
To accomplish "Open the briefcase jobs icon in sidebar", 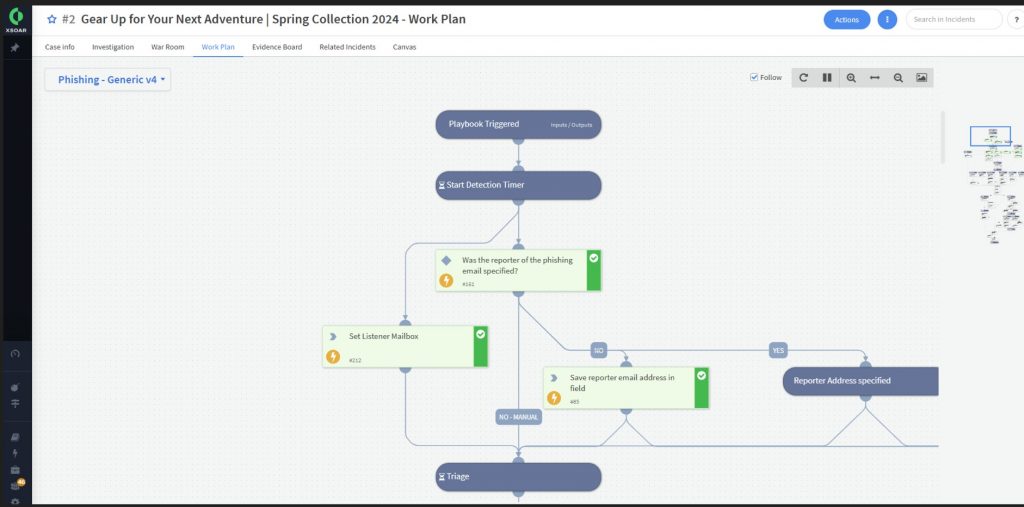I will point(16,470).
